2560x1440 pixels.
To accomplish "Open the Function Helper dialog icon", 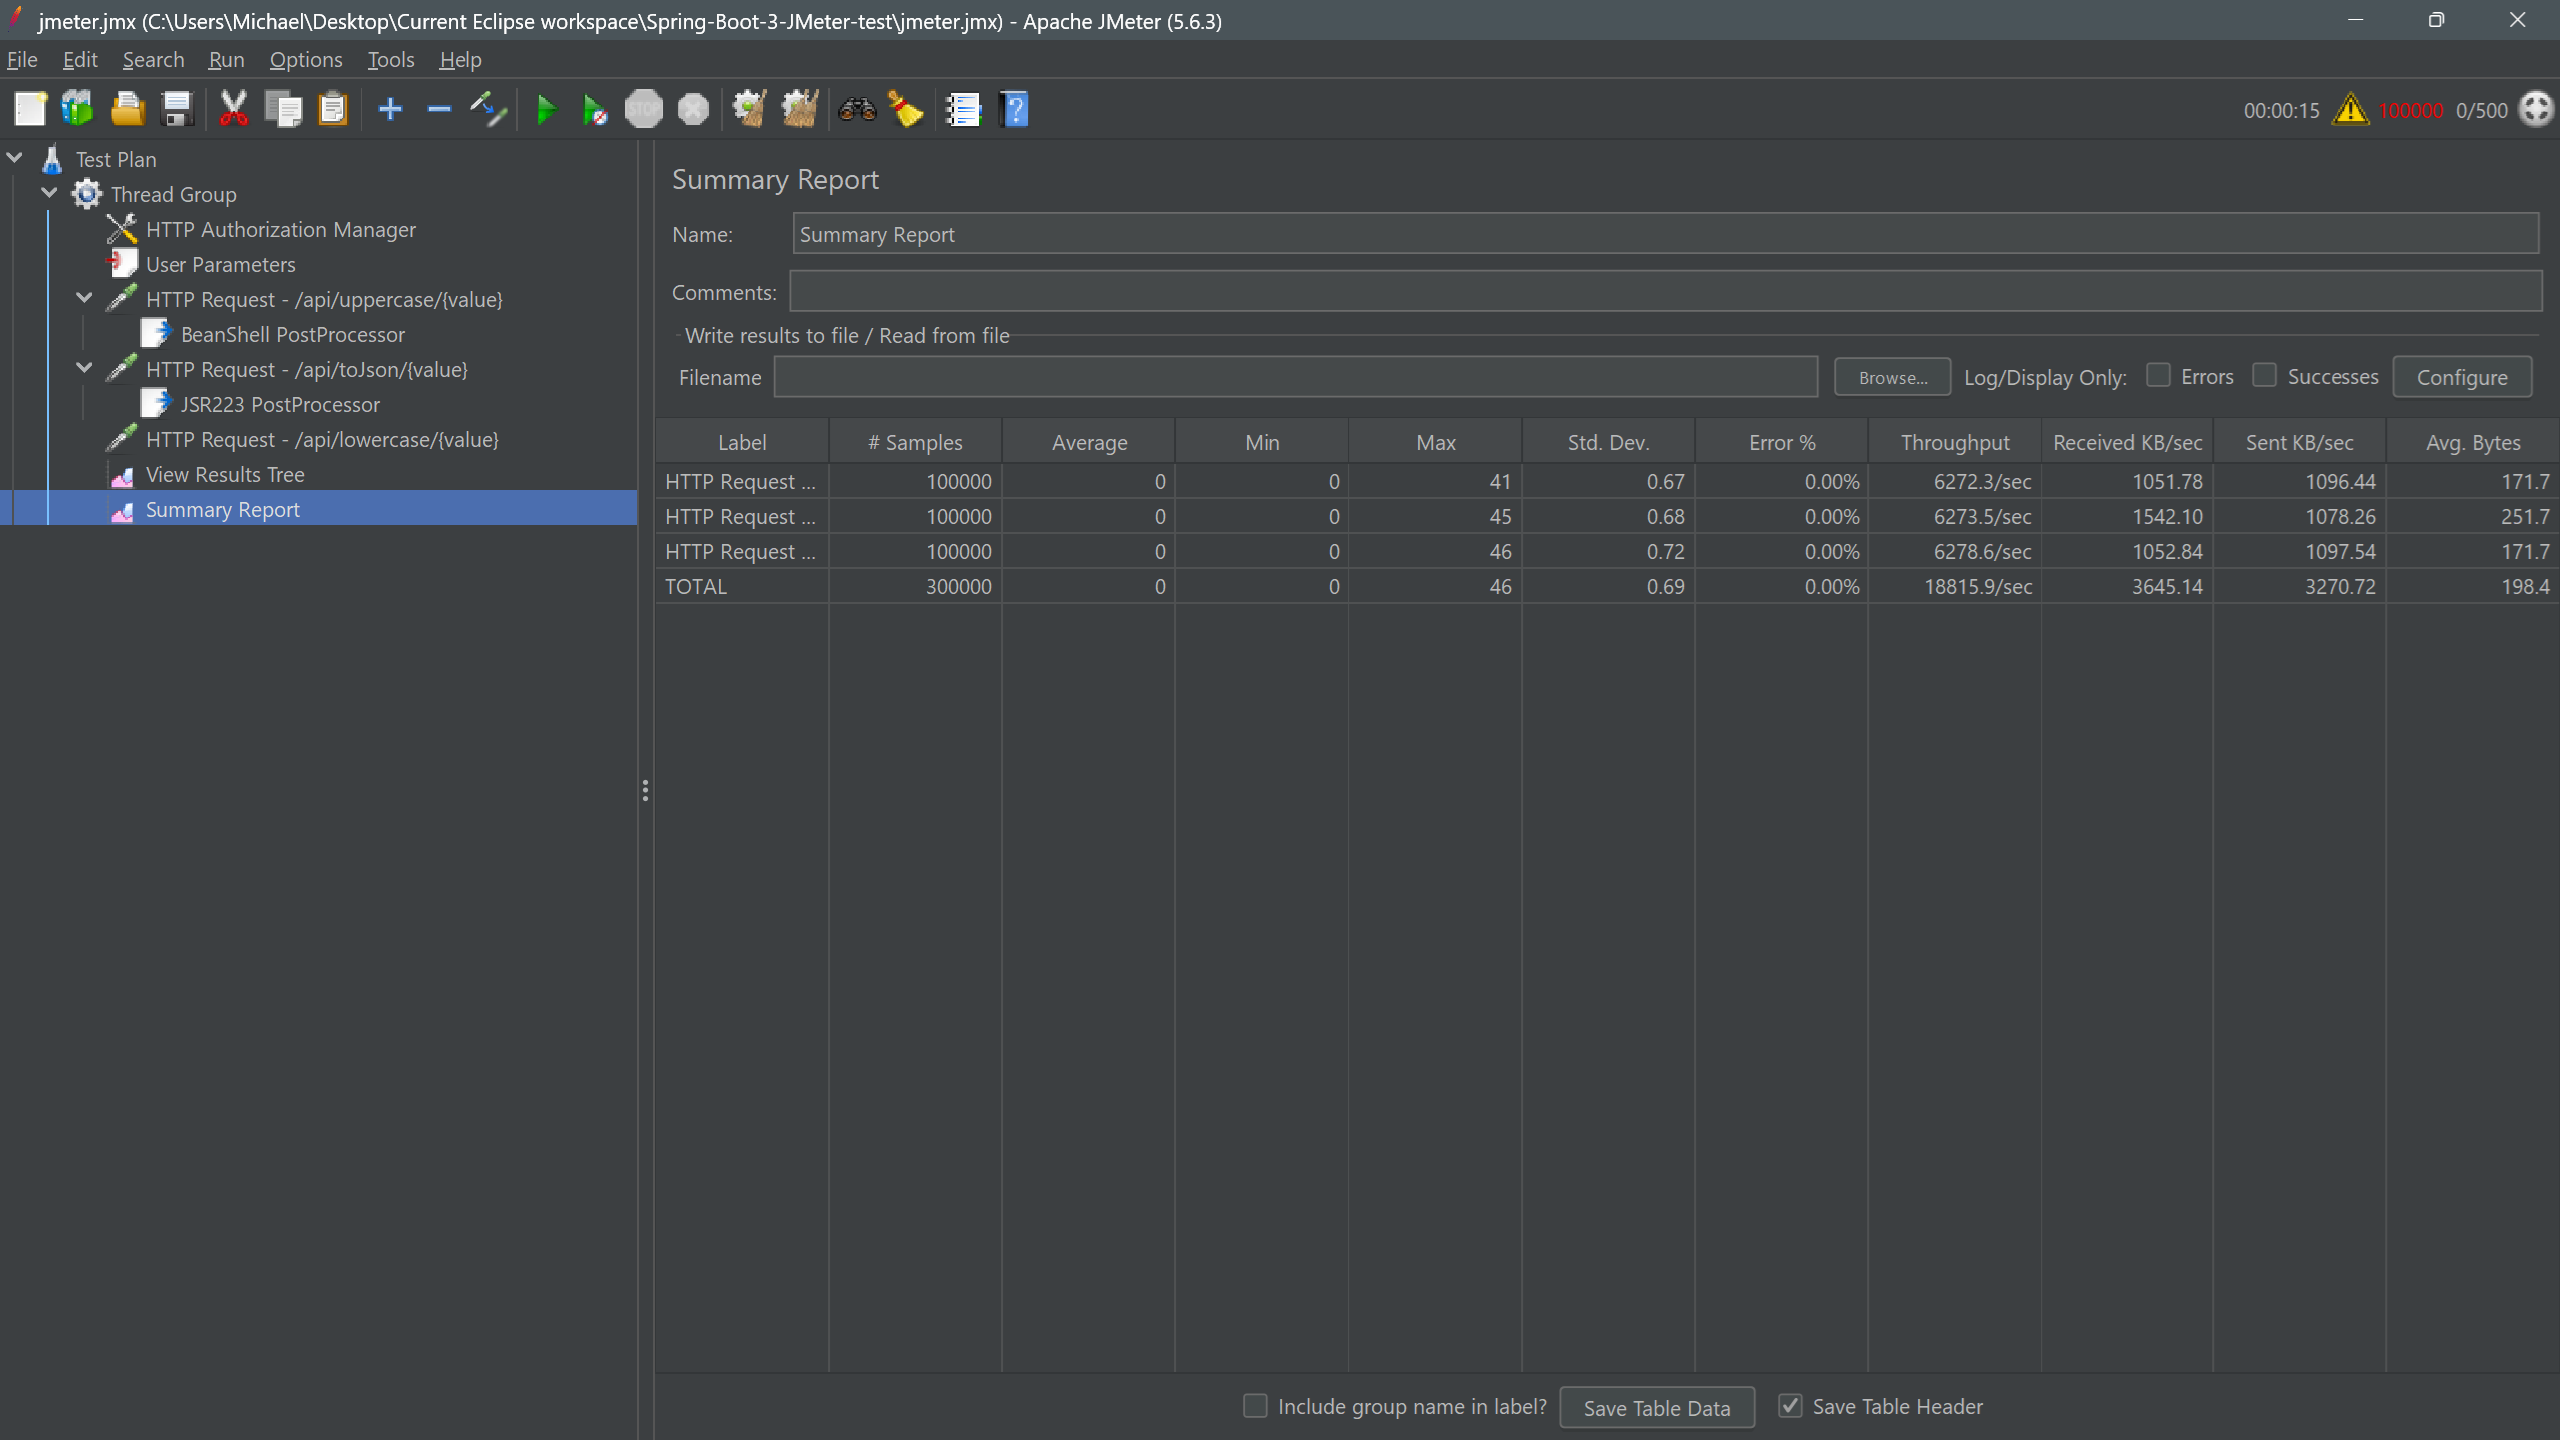I will [x=964, y=109].
